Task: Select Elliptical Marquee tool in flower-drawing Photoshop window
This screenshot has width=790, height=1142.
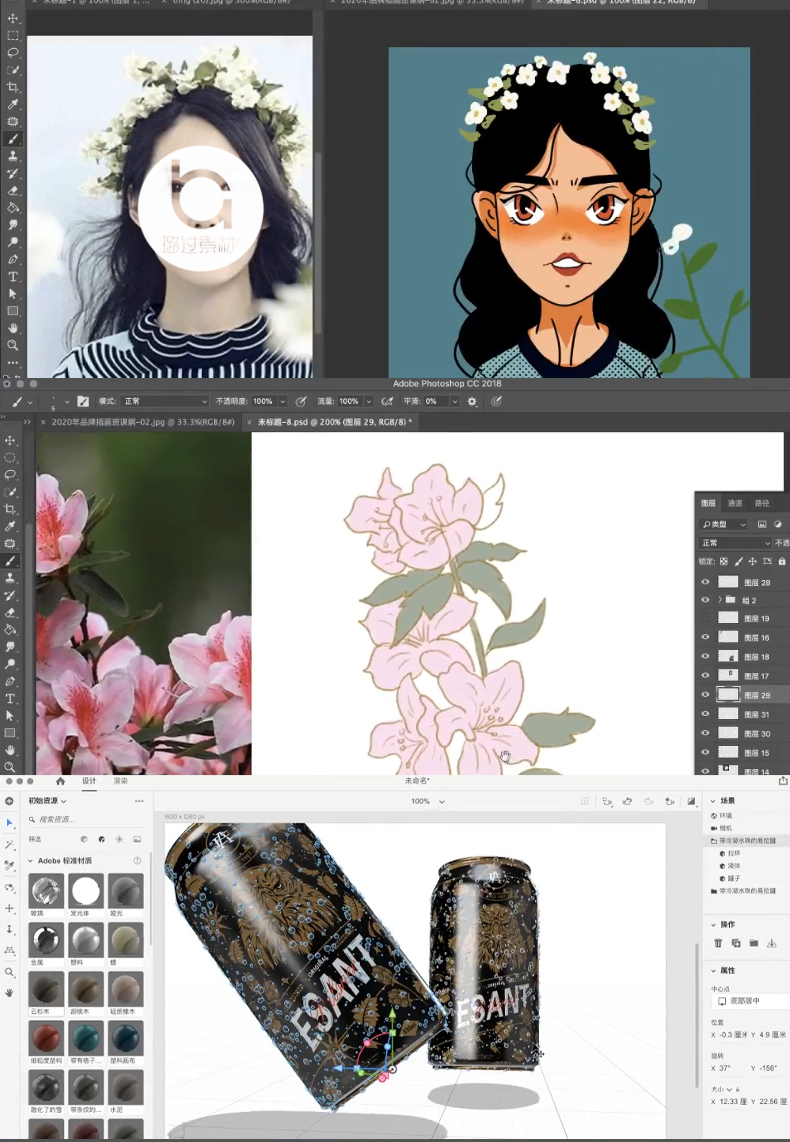Action: [x=10, y=458]
